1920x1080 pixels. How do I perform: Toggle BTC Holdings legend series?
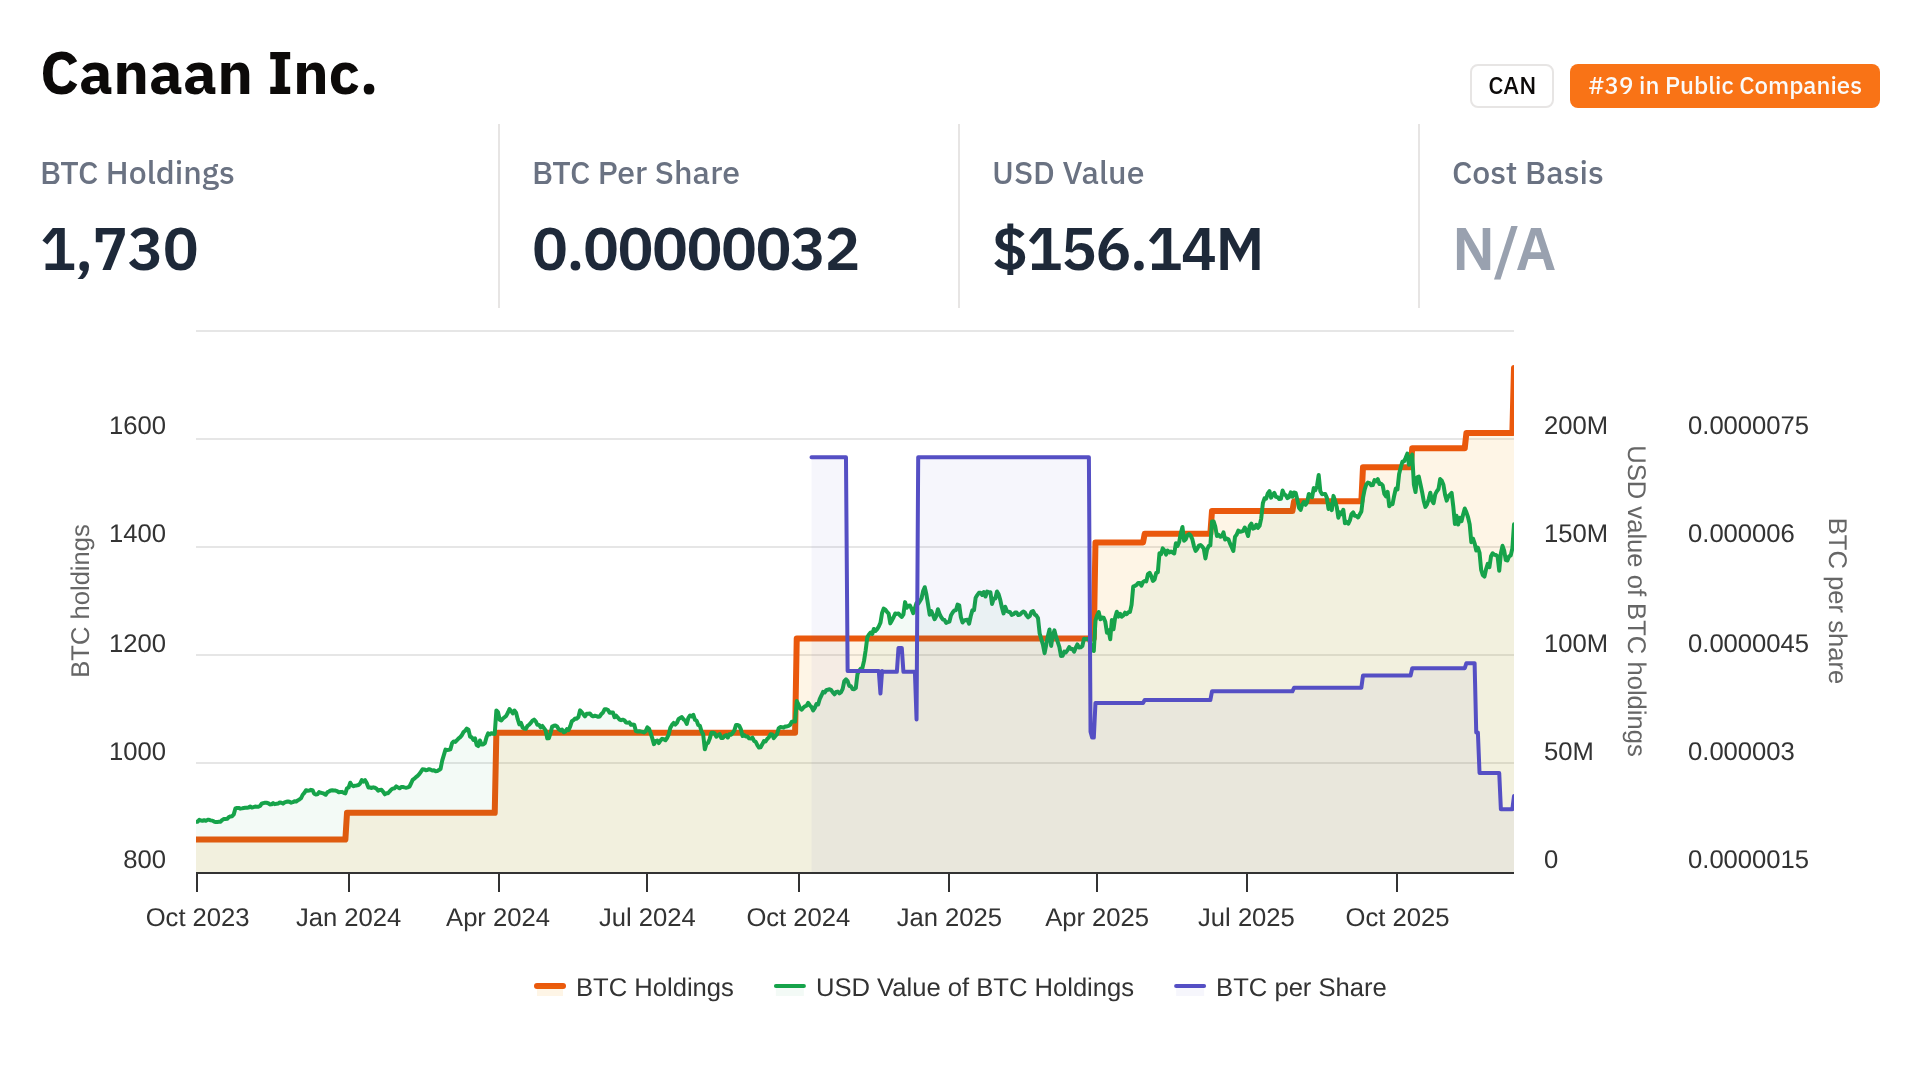pyautogui.click(x=654, y=987)
